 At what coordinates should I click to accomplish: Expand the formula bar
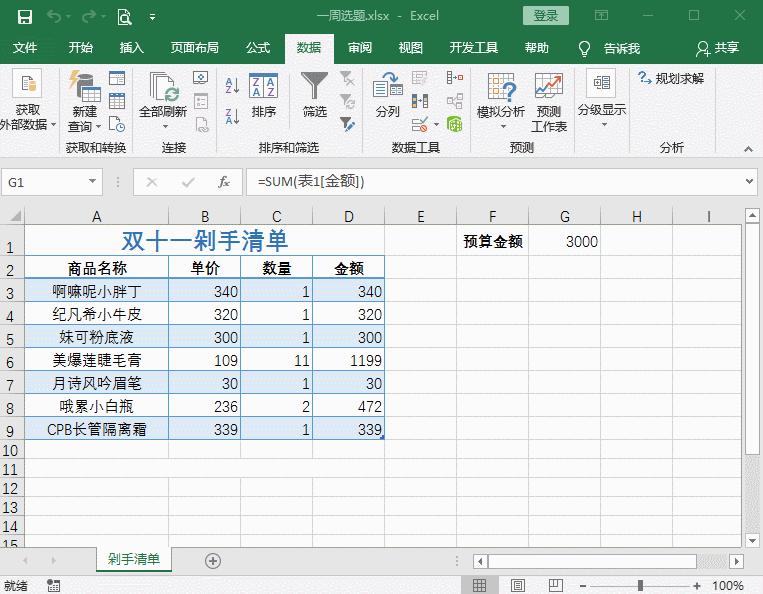coord(749,181)
